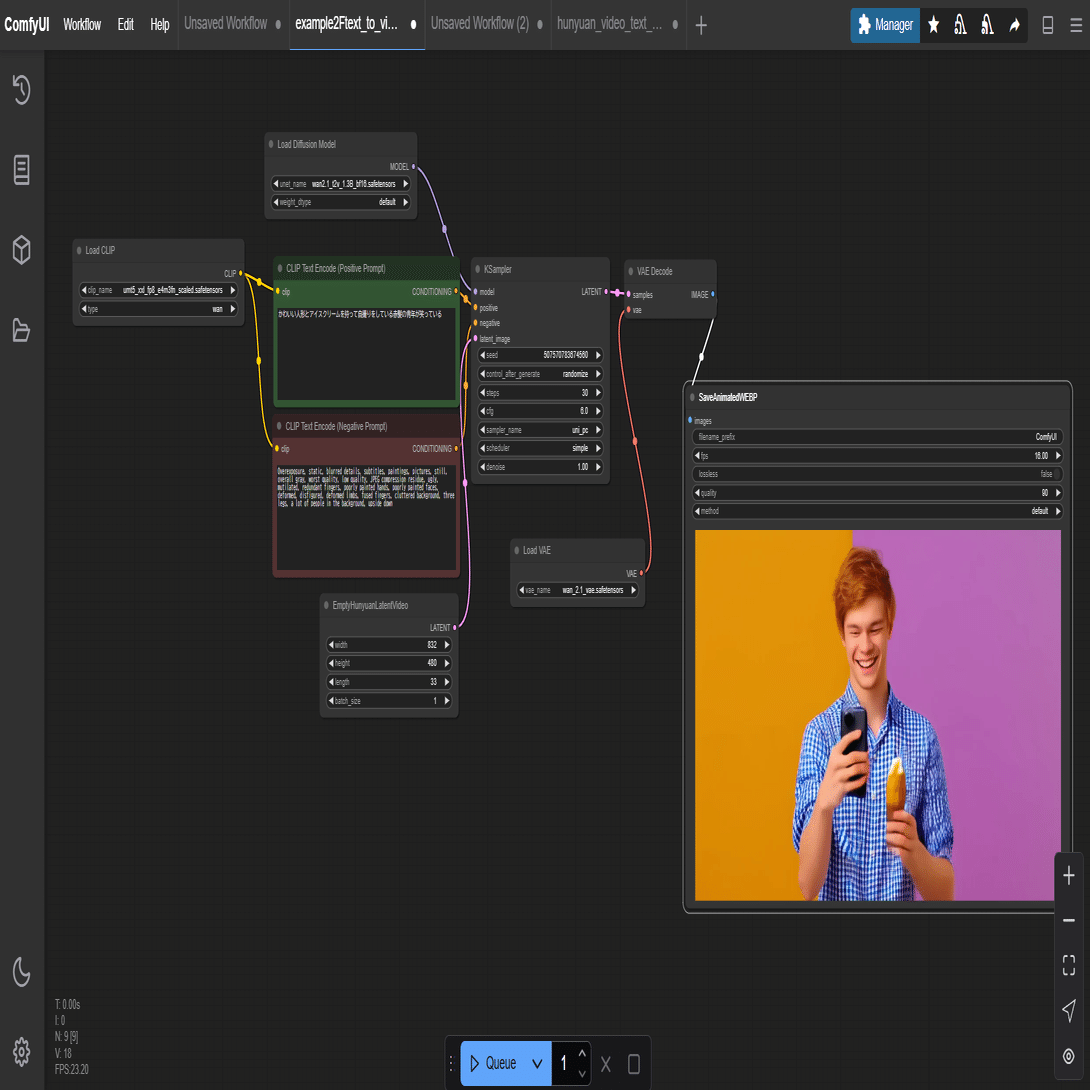Click the filename_prefix ComfyUI field
Screen dimensions: 1090x1090
click(x=877, y=437)
